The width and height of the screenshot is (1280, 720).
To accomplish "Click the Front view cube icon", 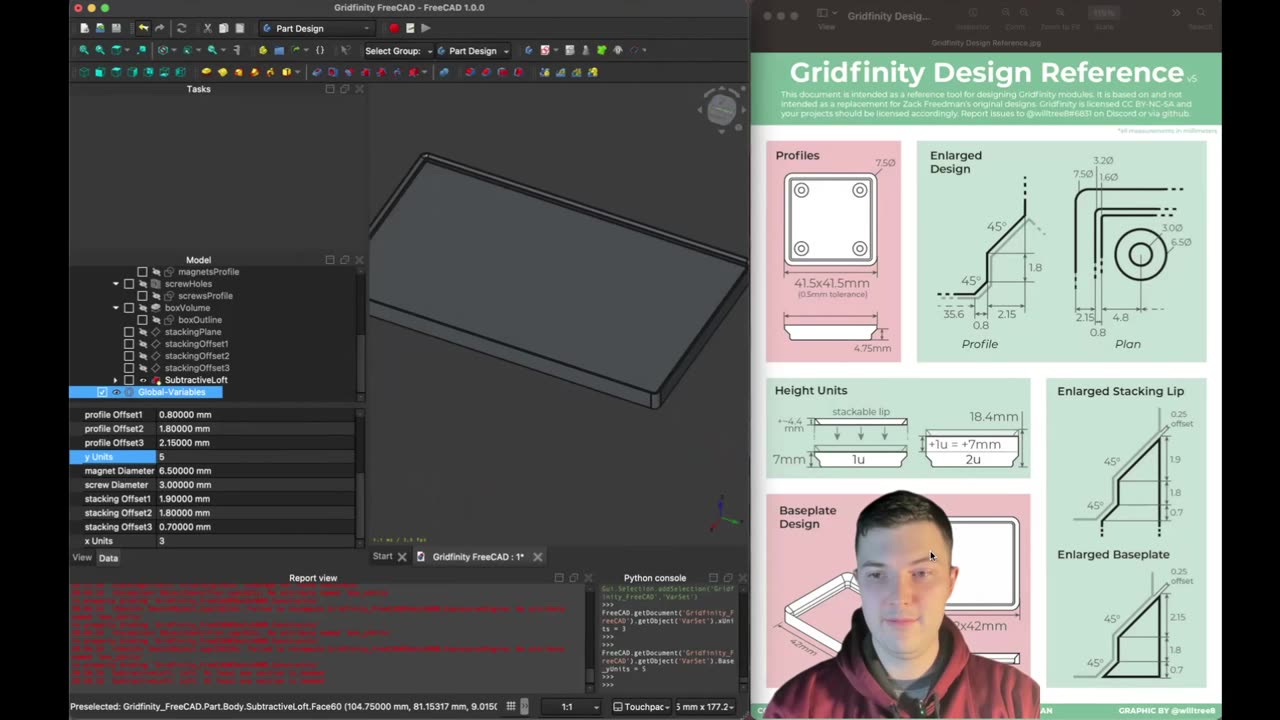I will pyautogui.click(x=100, y=72).
